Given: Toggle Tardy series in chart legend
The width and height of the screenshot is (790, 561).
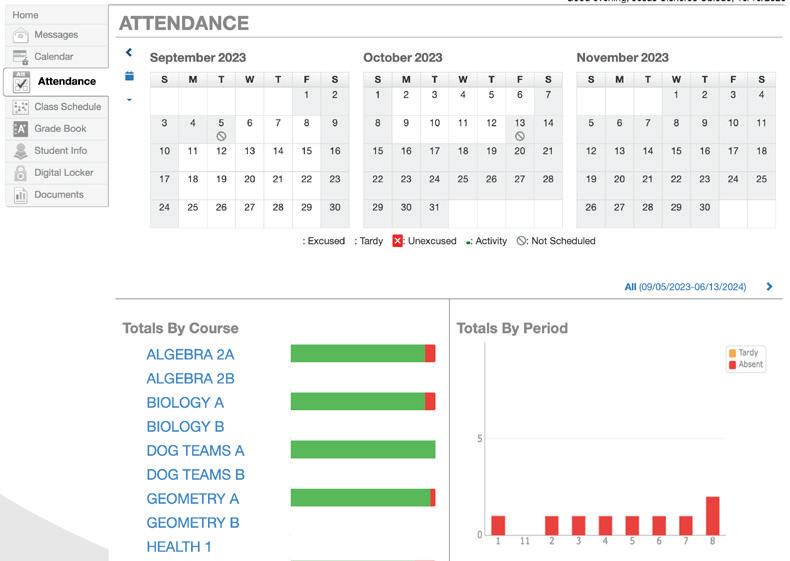Looking at the screenshot, I should tap(744, 353).
